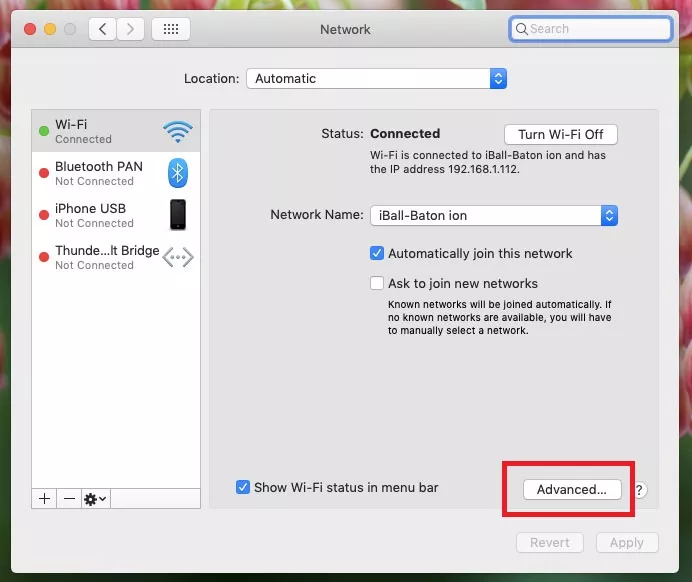Viewport: 692px width, 582px height.
Task: Go forward with the right chevron button
Action: [x=130, y=29]
